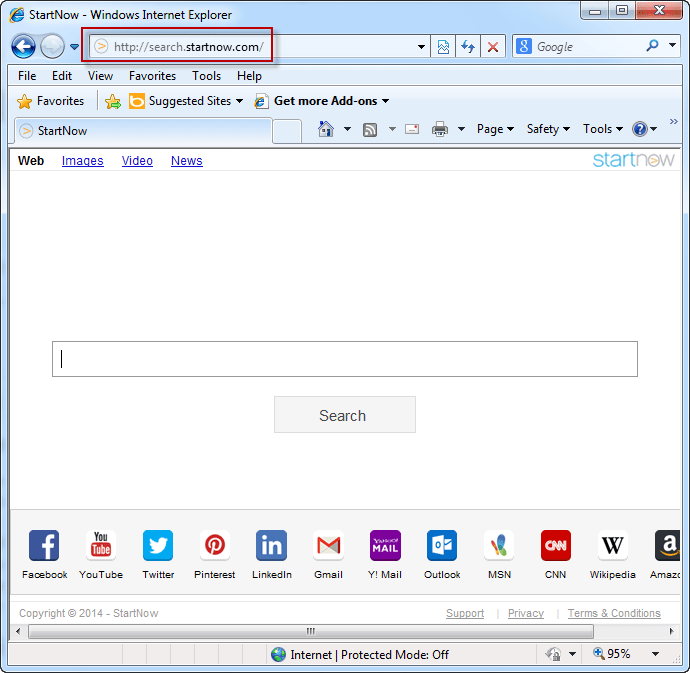Click the horizontal scrollbar thumb

coord(311,632)
